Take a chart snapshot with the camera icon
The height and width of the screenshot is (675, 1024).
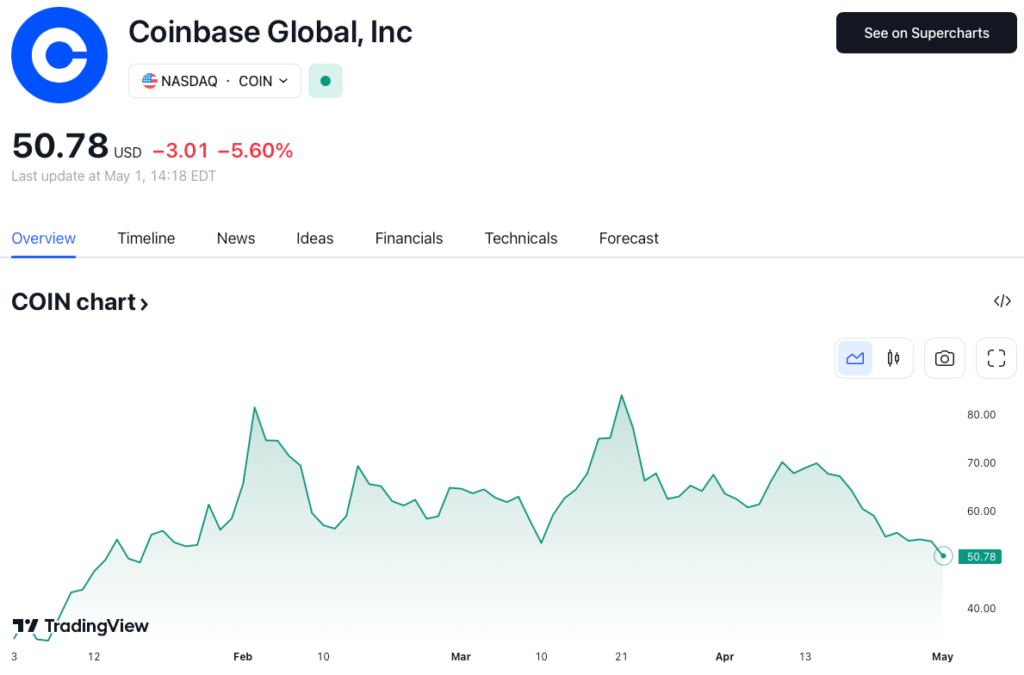[x=944, y=357]
